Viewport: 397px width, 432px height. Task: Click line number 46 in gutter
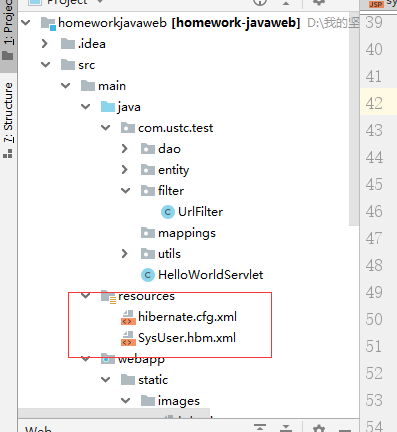[x=374, y=211]
